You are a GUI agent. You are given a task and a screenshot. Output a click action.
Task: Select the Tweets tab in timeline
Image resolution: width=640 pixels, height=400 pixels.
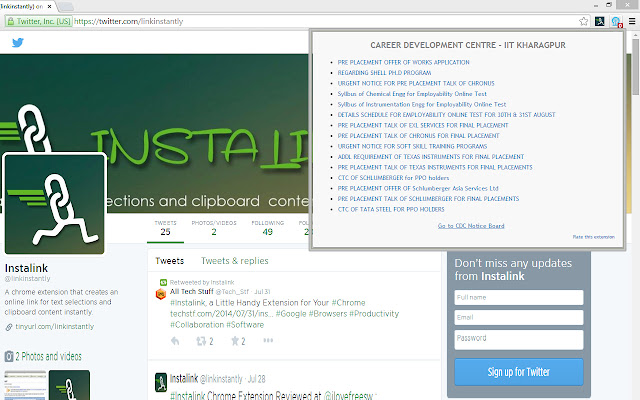pyautogui.click(x=168, y=261)
